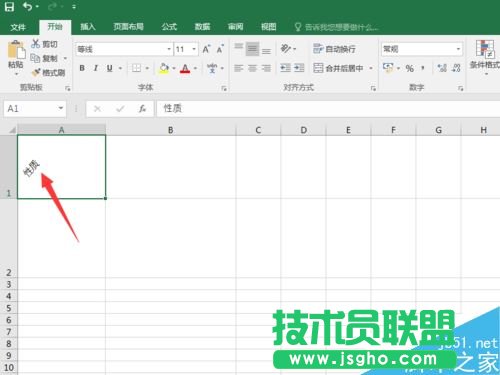Click the Undo arrow icon

[x=28, y=7]
